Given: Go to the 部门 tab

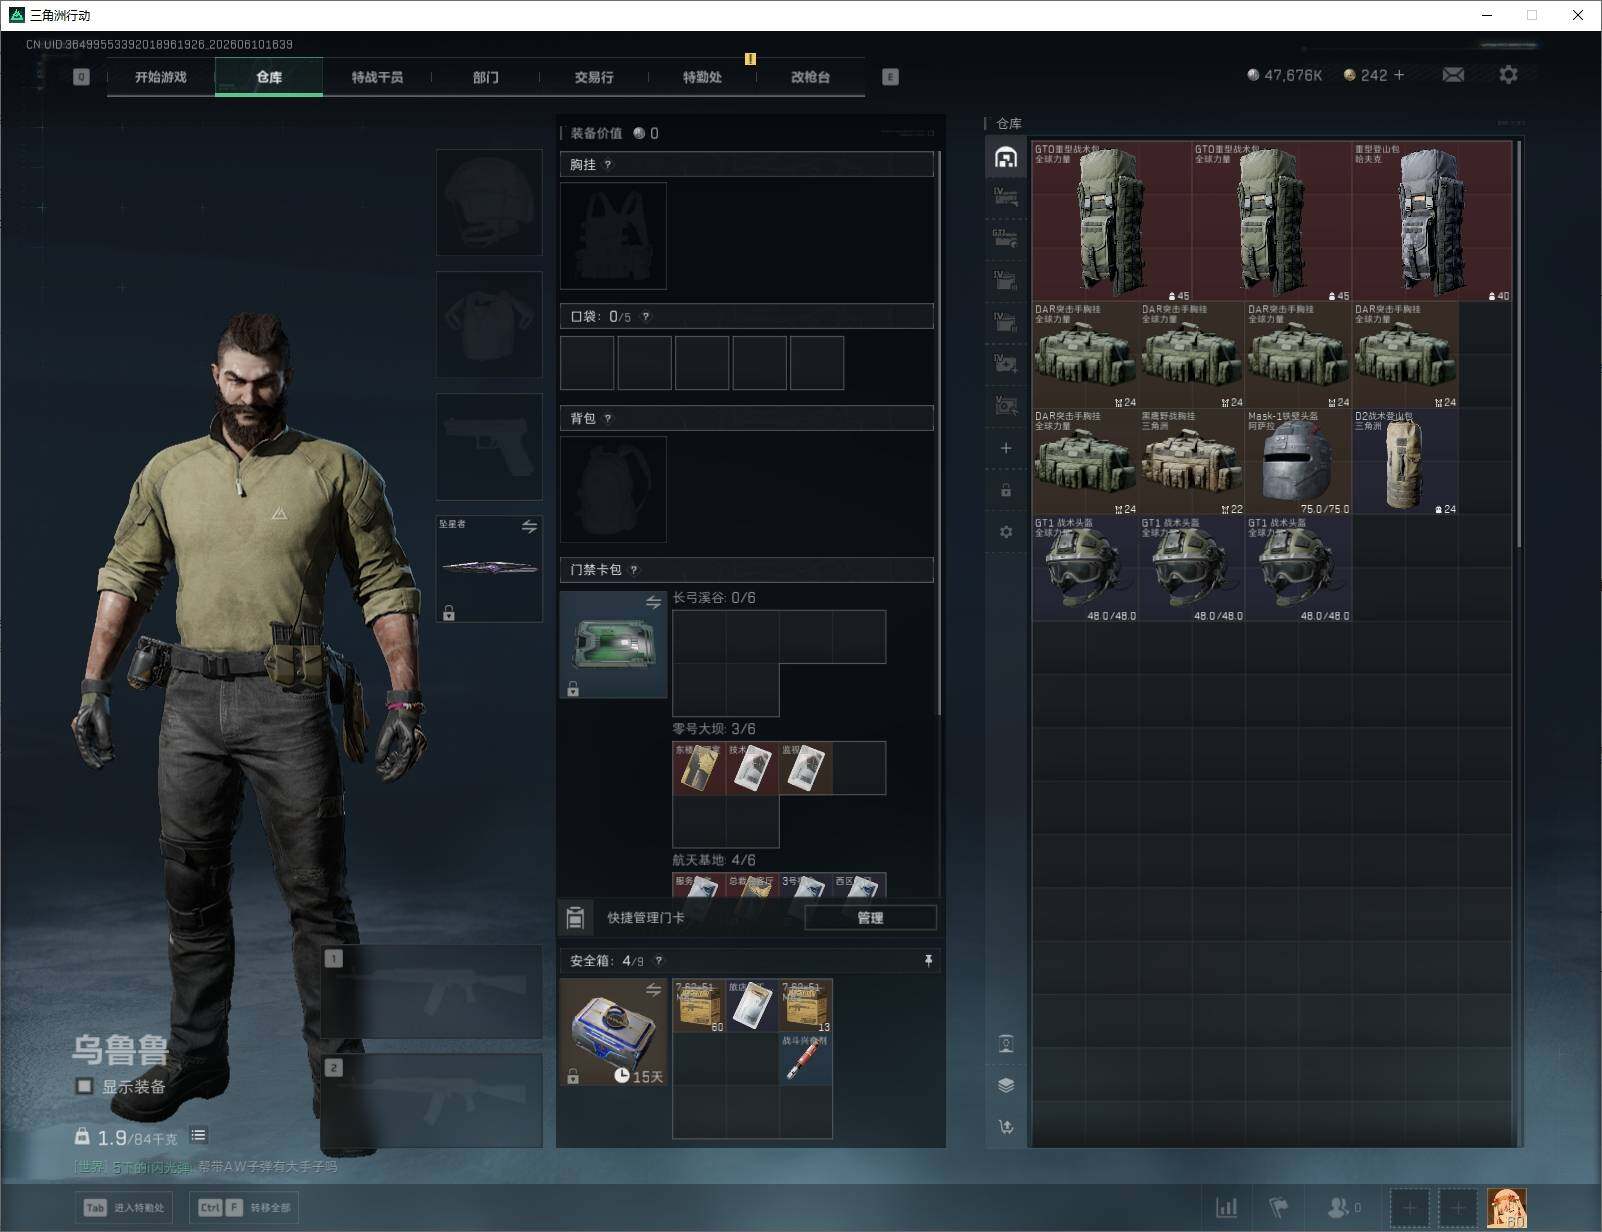Looking at the screenshot, I should pos(486,77).
